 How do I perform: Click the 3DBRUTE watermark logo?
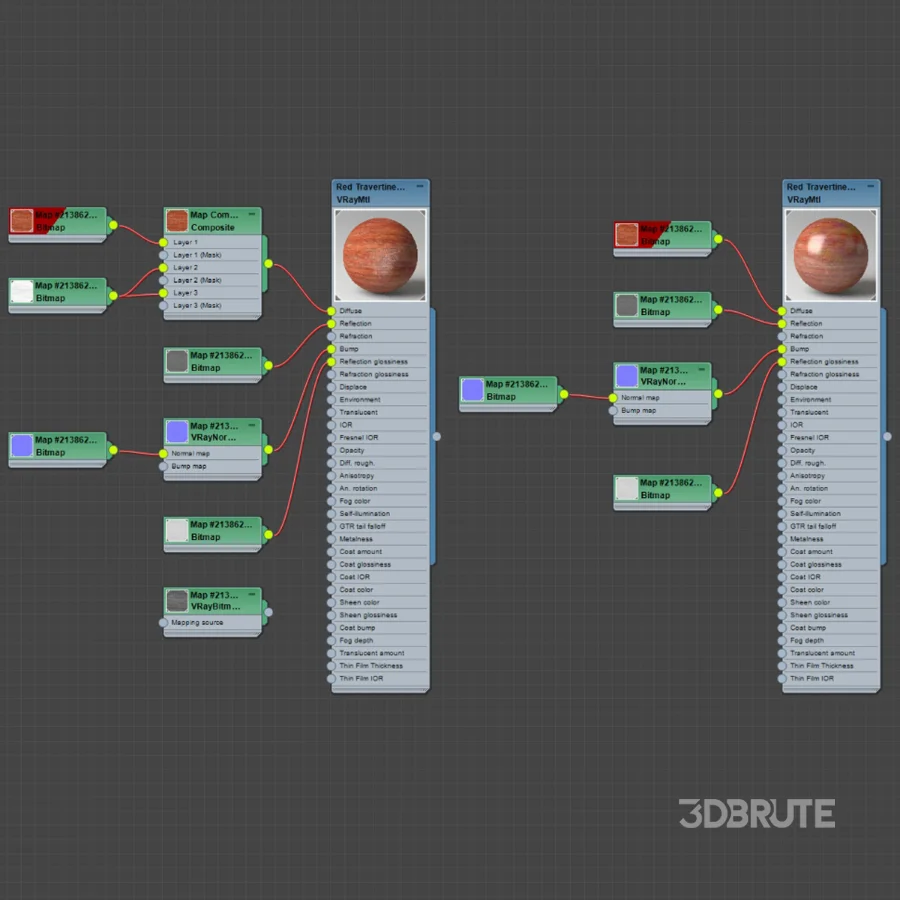757,813
